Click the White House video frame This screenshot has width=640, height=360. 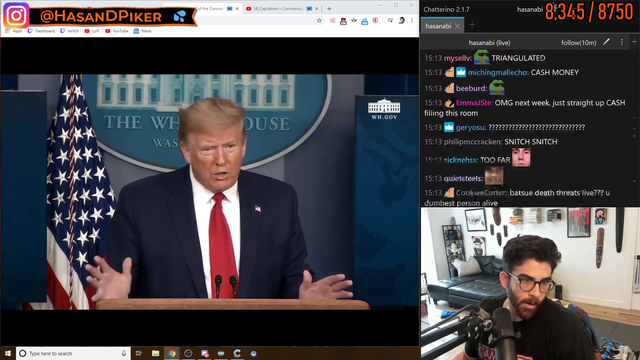click(x=210, y=192)
